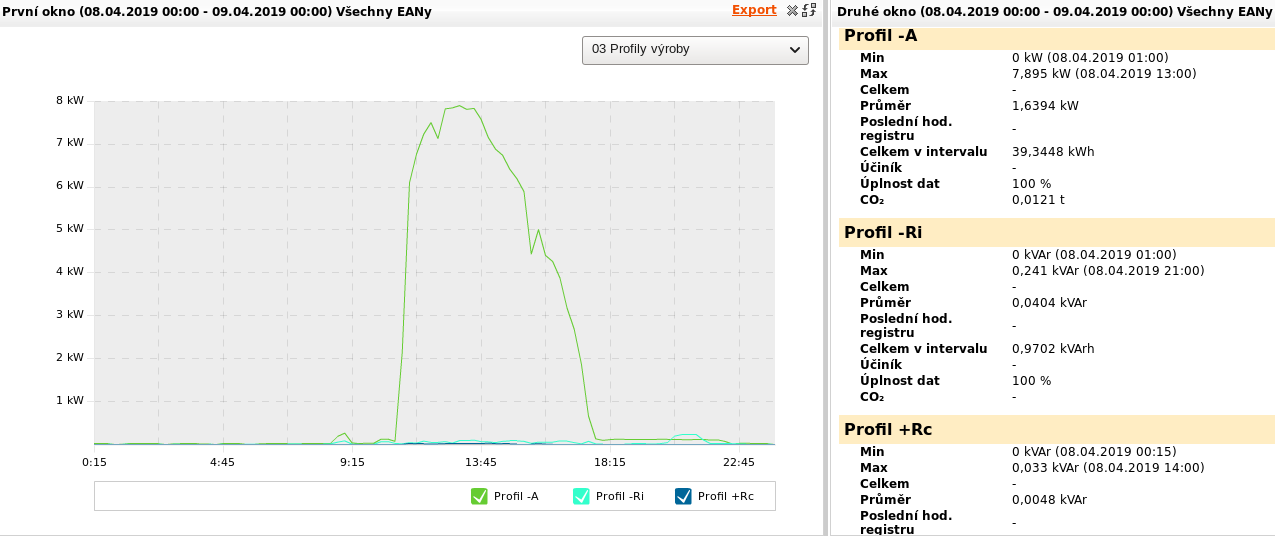
Task: Click the '8 kW' y-axis label
Action: pyautogui.click(x=70, y=101)
